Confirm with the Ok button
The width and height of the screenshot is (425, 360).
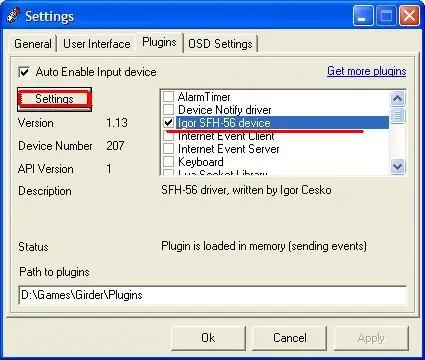(208, 338)
